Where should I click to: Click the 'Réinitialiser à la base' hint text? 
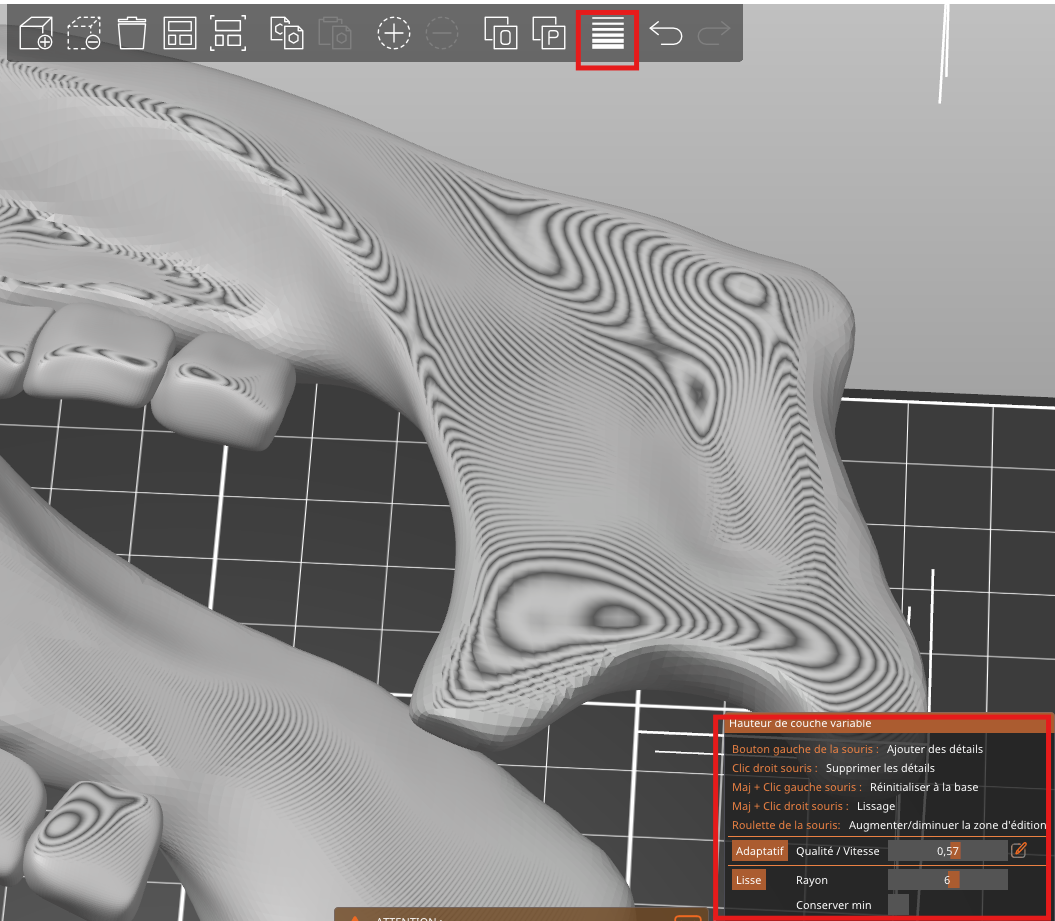[x=924, y=787]
